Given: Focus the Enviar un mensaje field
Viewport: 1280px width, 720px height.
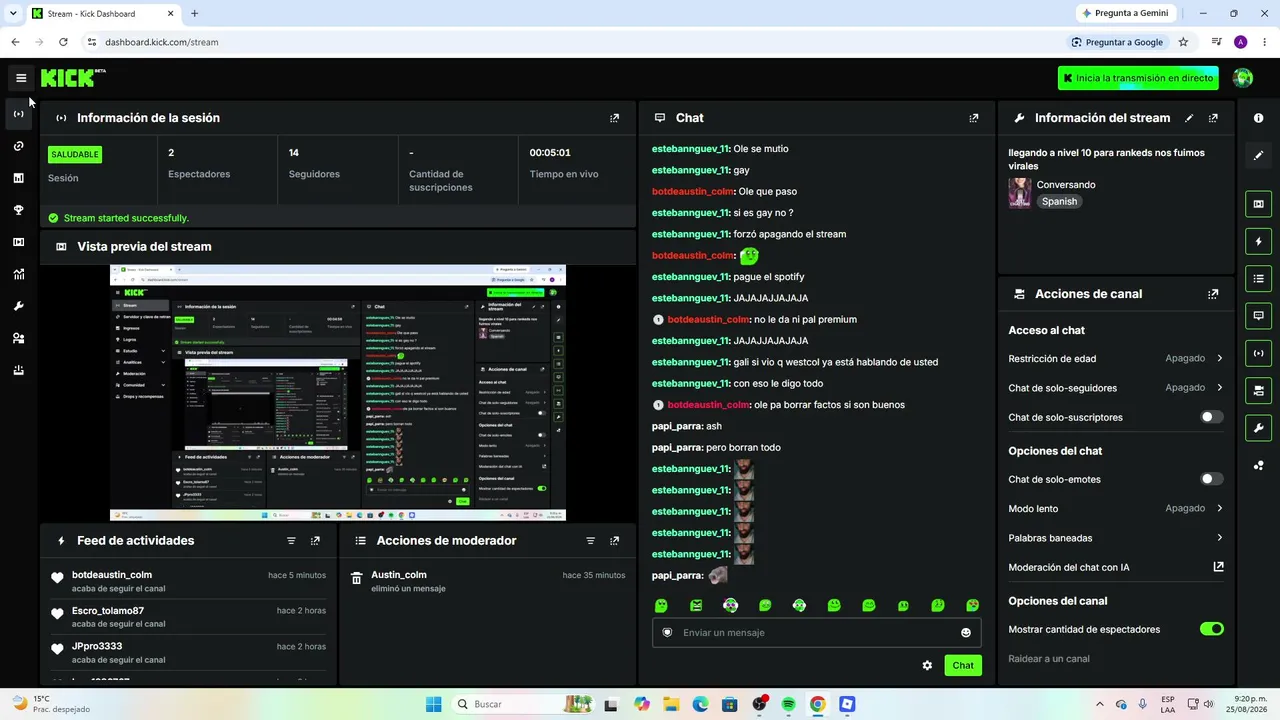Looking at the screenshot, I should coord(816,633).
